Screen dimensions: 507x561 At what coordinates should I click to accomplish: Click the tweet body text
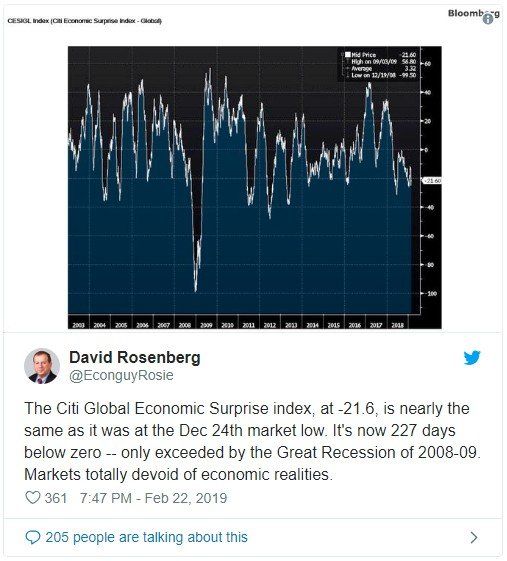coord(252,441)
